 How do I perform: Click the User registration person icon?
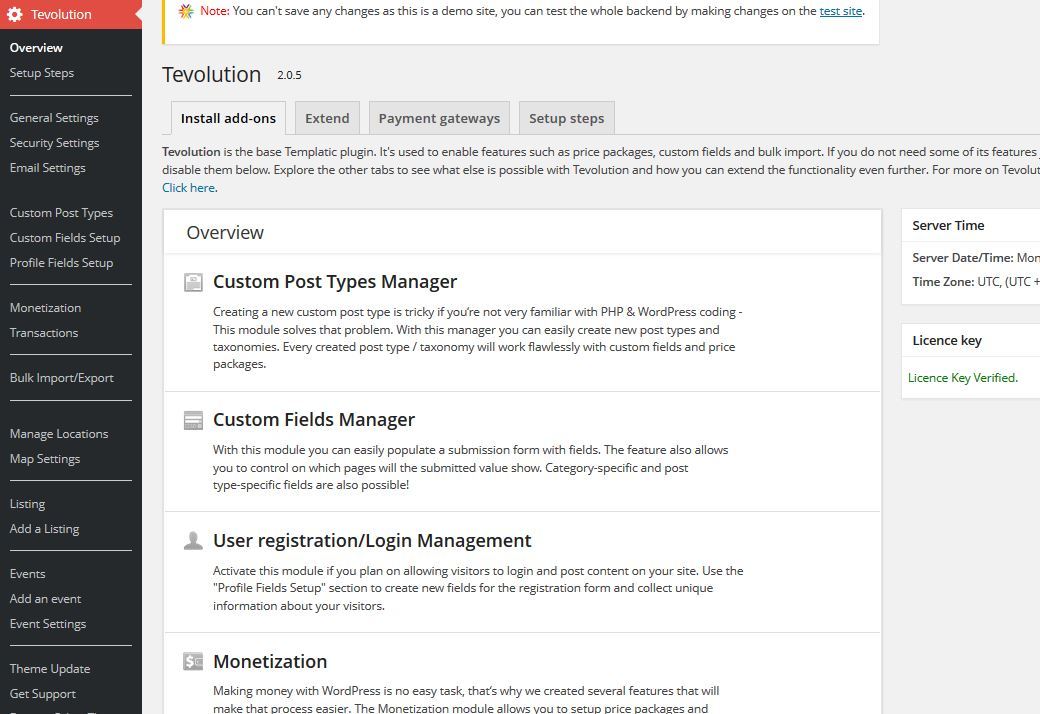[x=193, y=541]
